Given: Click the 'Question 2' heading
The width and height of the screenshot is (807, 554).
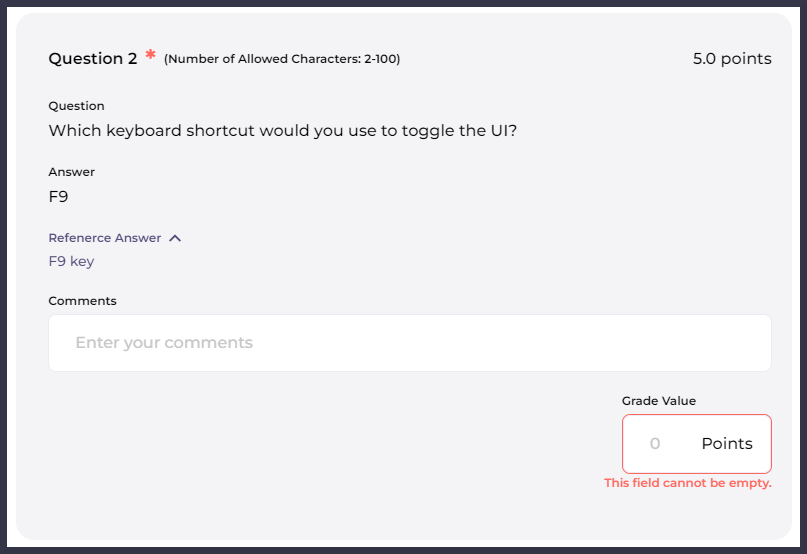Looking at the screenshot, I should click(92, 59).
